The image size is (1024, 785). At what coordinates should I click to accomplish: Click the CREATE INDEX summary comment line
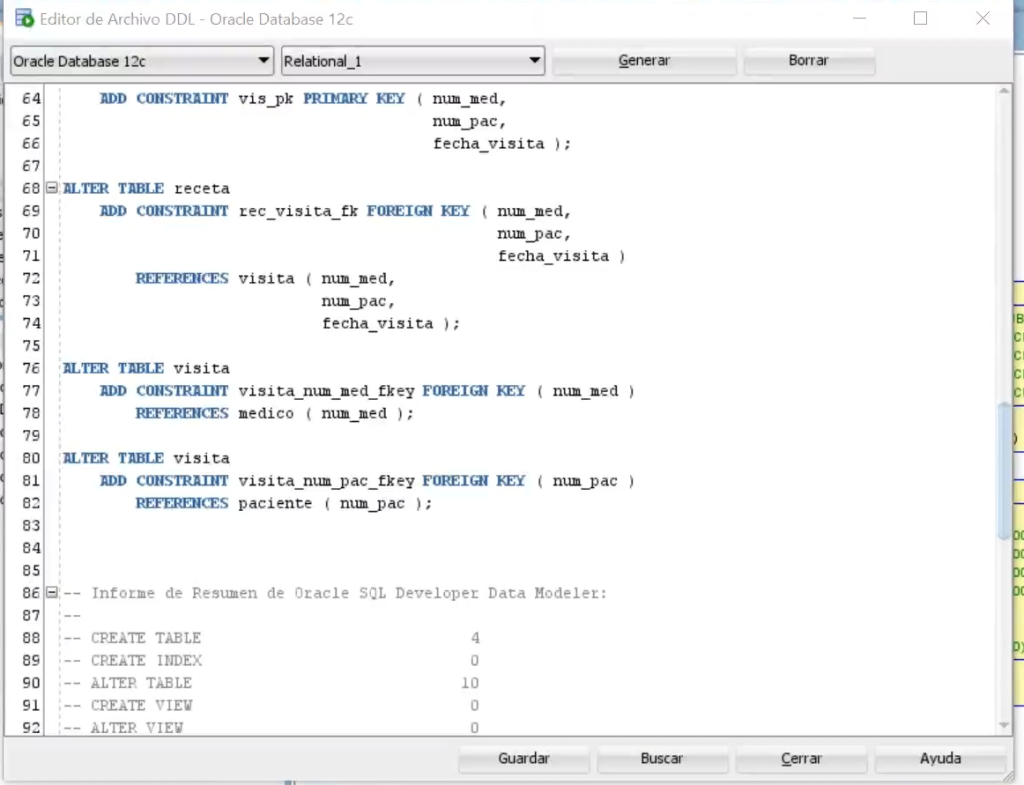[x=271, y=660]
